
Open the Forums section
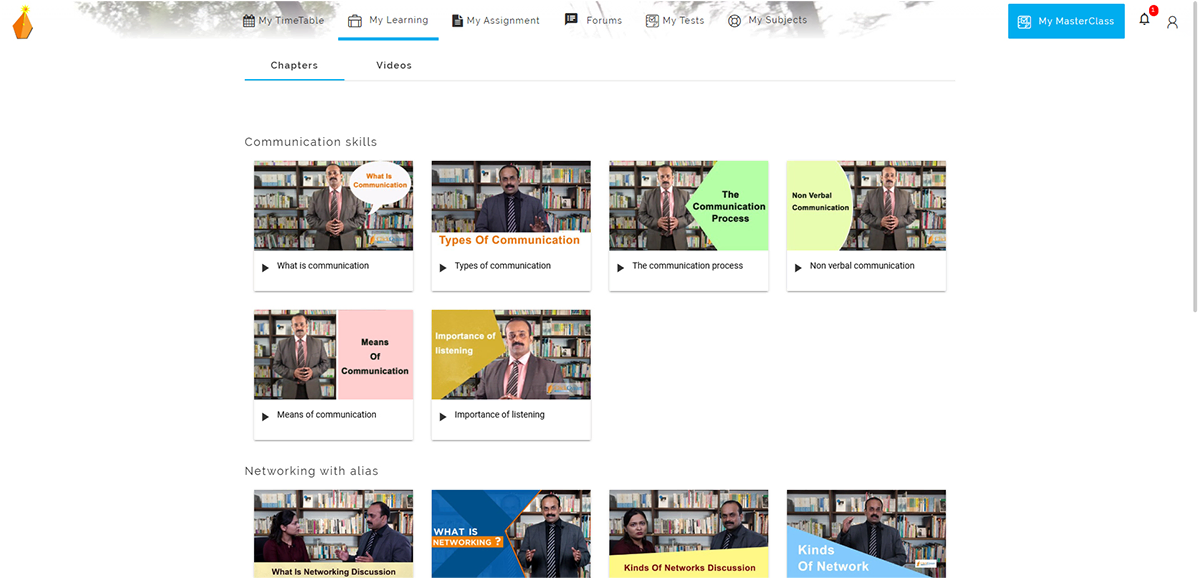click(x=593, y=20)
